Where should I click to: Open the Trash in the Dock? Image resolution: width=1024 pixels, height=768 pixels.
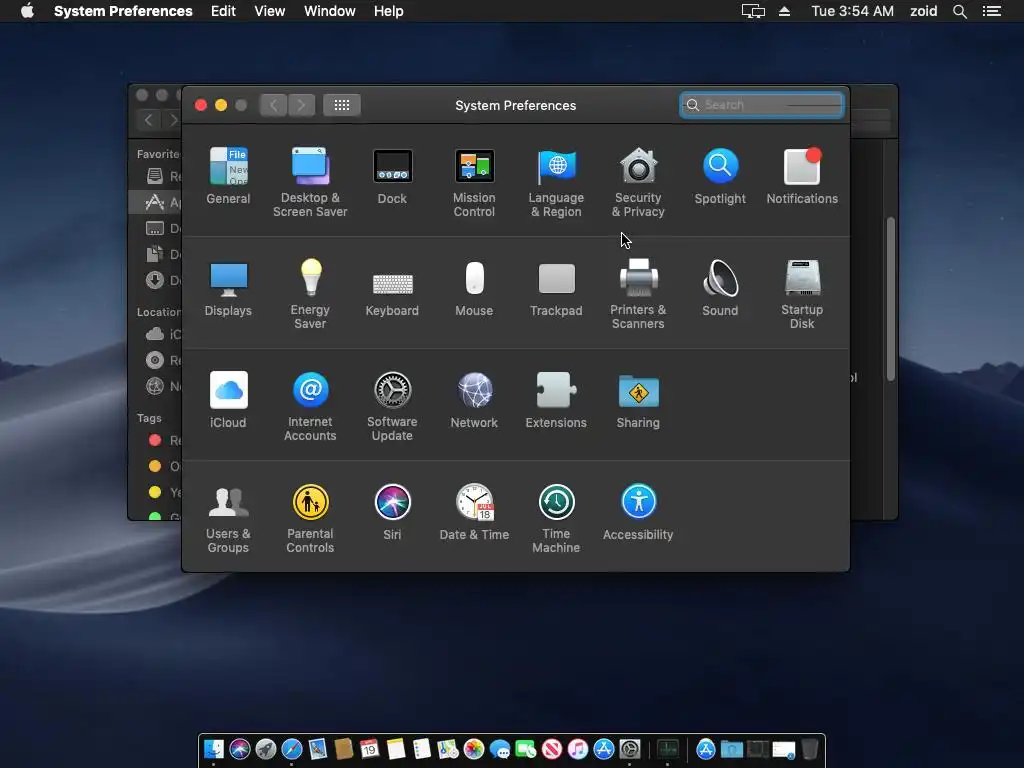point(810,749)
